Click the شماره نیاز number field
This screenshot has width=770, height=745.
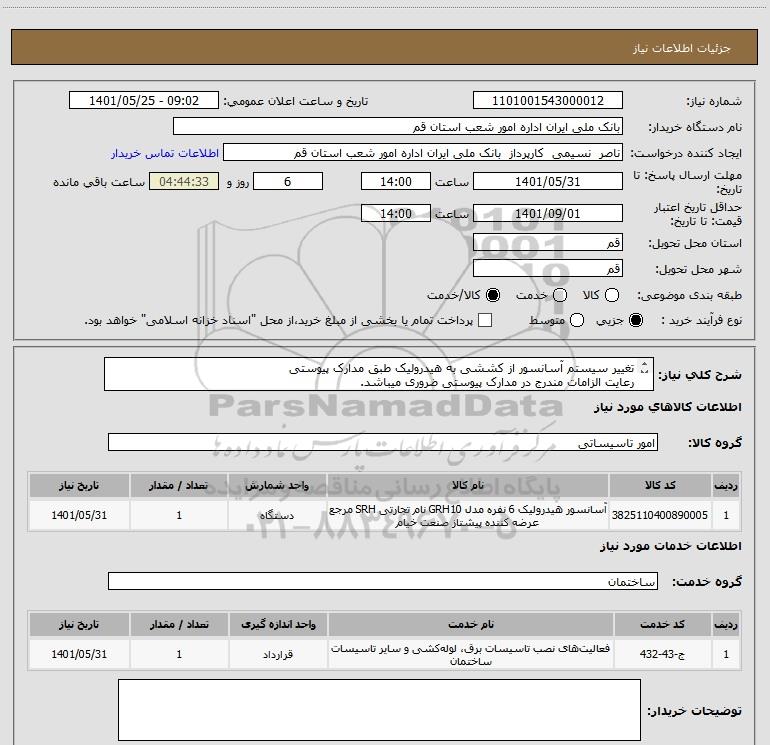click(548, 100)
